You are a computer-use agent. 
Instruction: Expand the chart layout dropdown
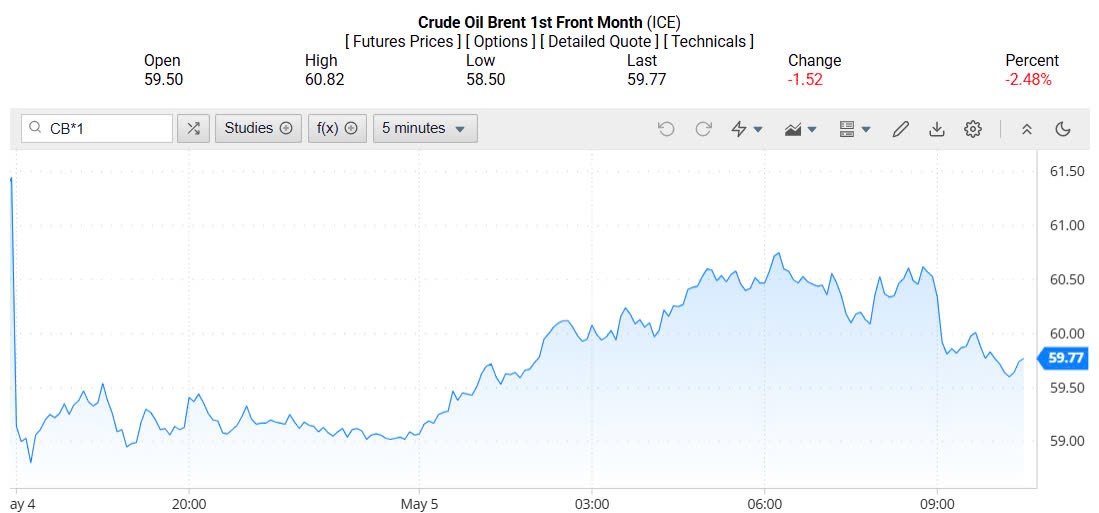point(855,129)
